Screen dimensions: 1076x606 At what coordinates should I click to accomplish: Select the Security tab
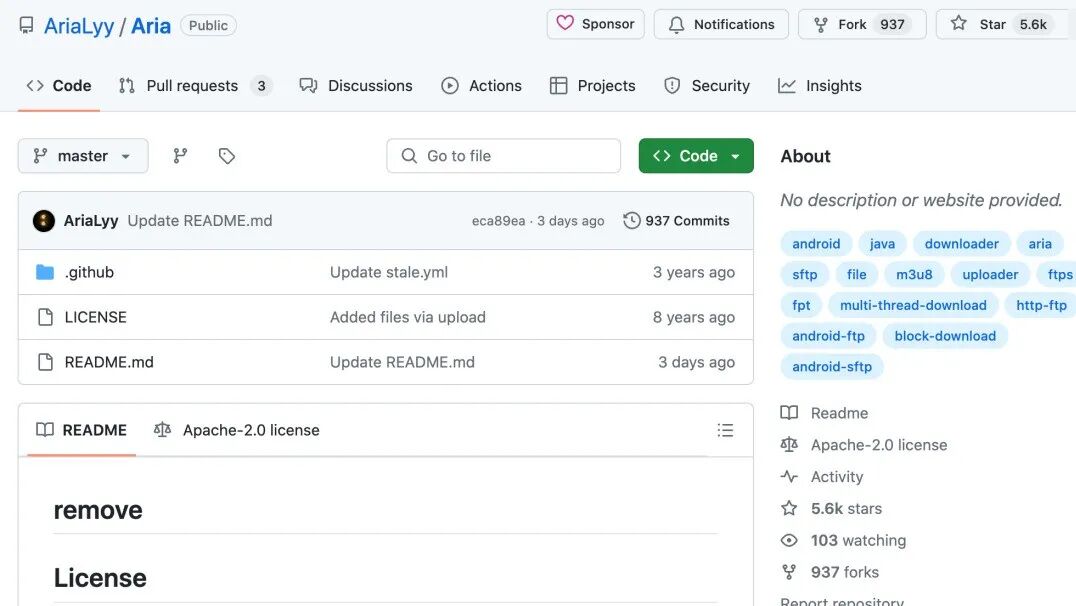click(x=707, y=86)
